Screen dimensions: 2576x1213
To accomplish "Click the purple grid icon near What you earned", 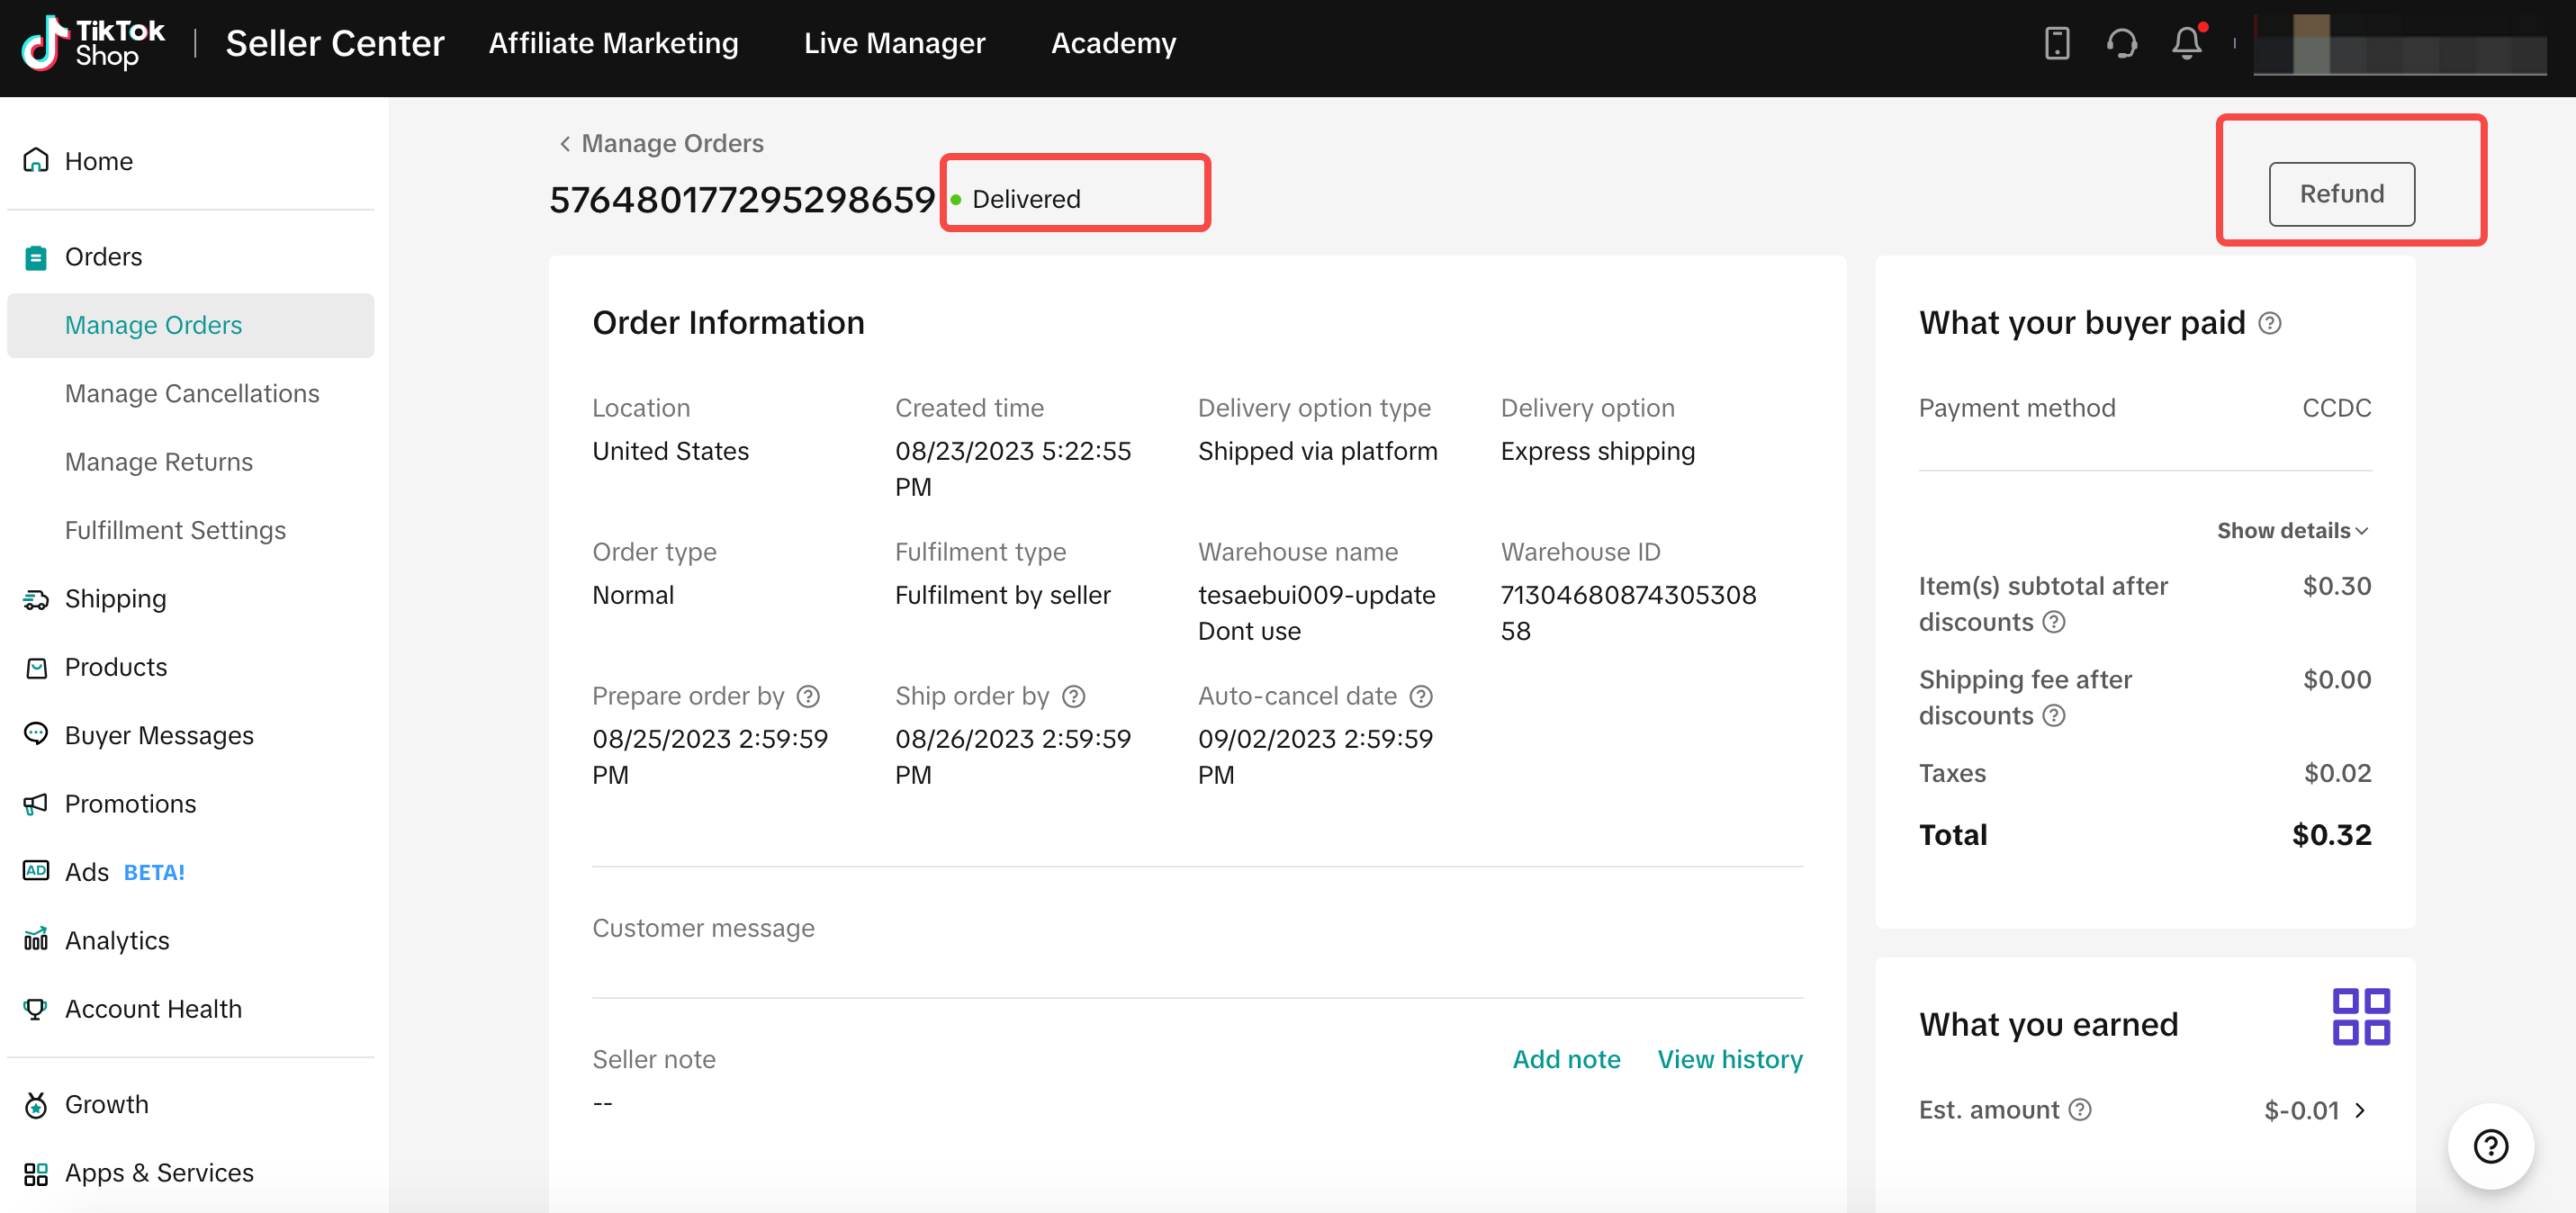I will pyautogui.click(x=2360, y=1016).
